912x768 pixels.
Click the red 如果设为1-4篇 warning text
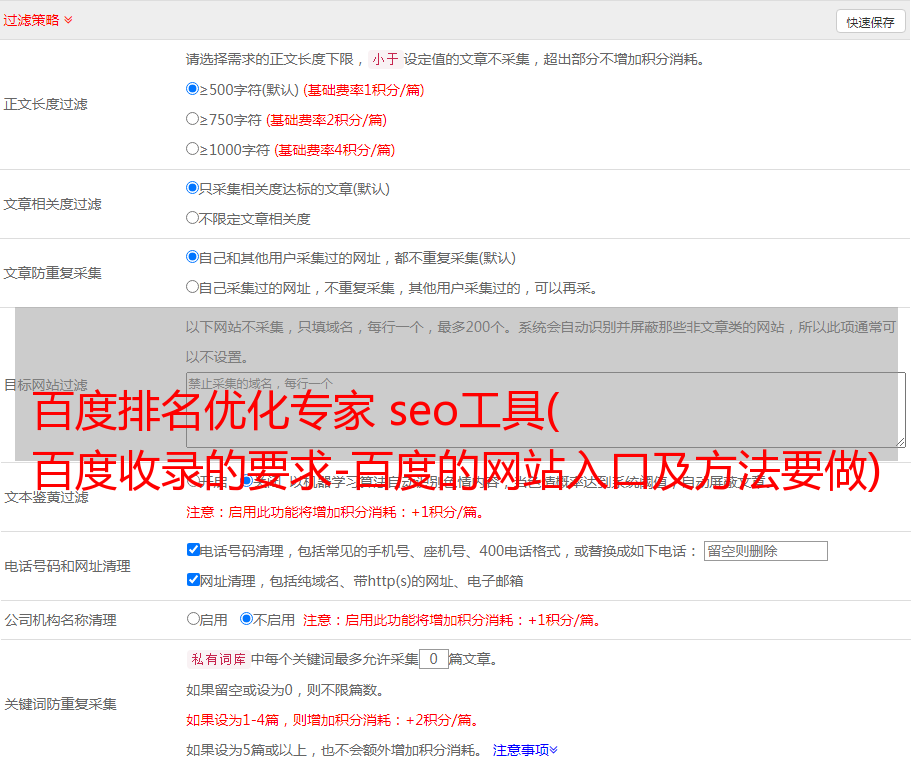(x=332, y=720)
